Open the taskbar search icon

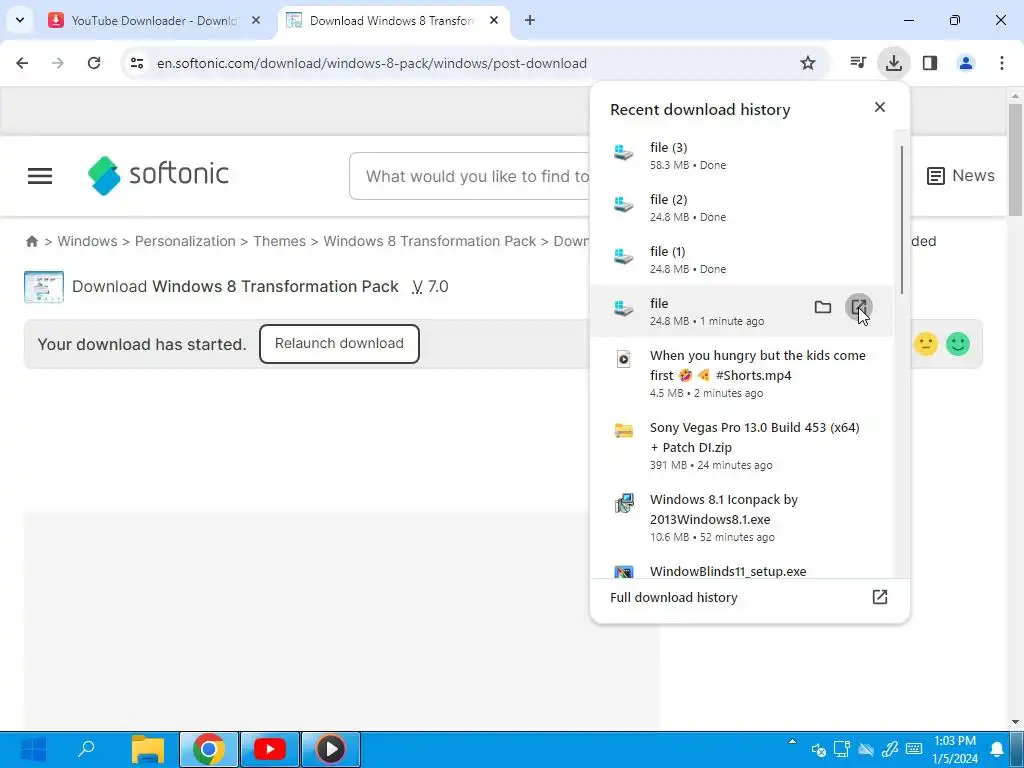coord(86,749)
